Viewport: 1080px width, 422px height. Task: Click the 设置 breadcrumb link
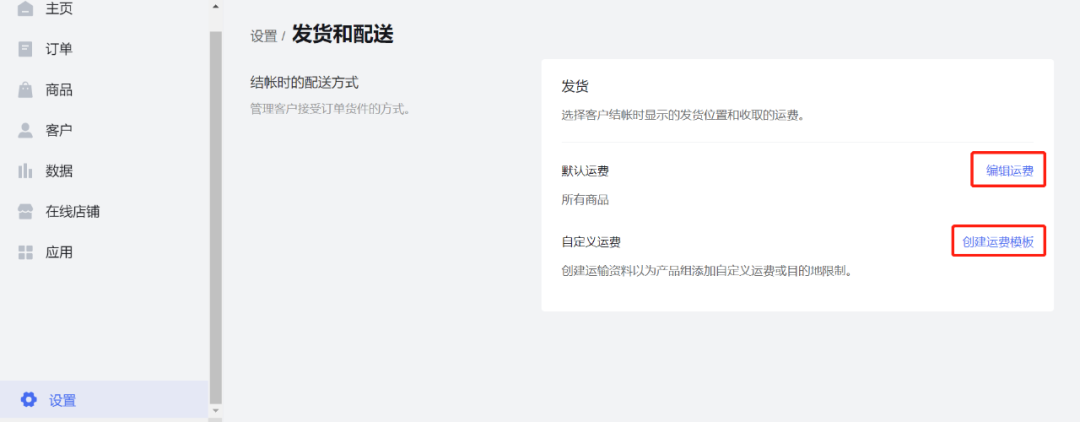(x=263, y=36)
